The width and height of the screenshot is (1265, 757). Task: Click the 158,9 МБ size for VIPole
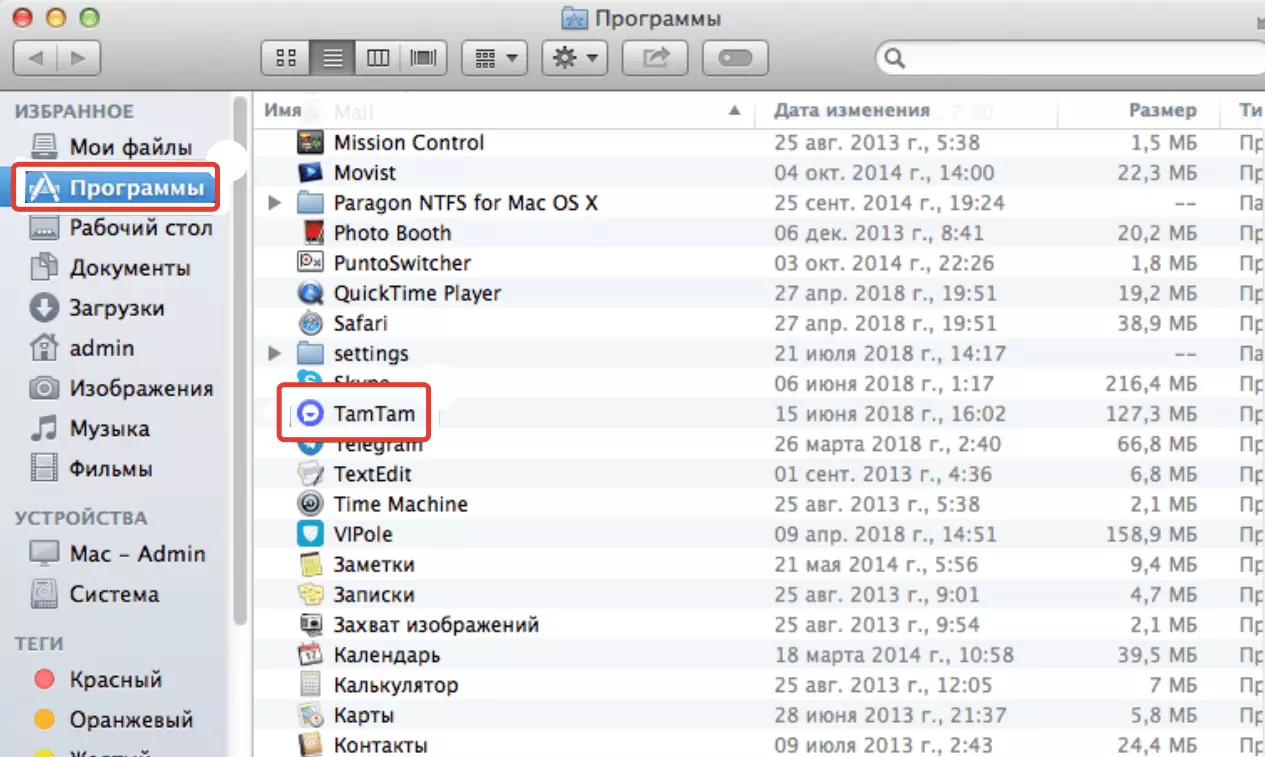(x=1151, y=534)
